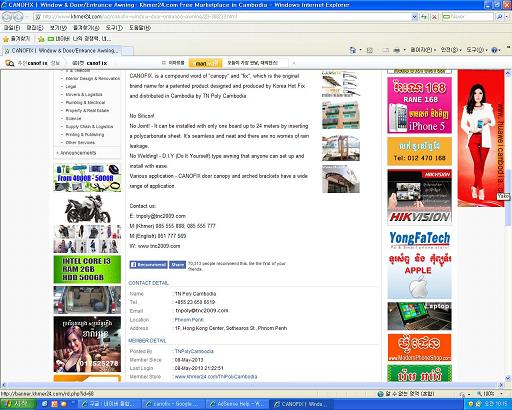This screenshot has height=410, width=512.
Task: Run the search with the magnifier icon
Action: (x=499, y=16)
